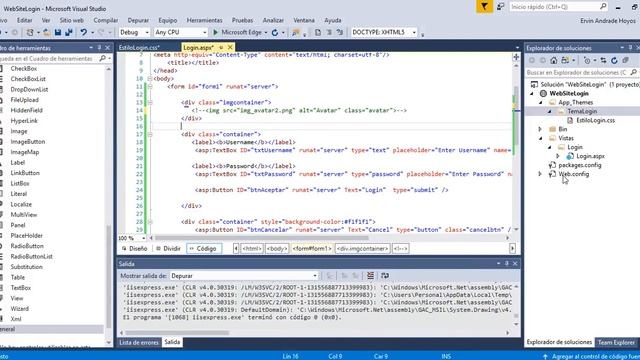This screenshot has height=360, width=640.
Task: Open the Editar menu
Action: point(24,20)
